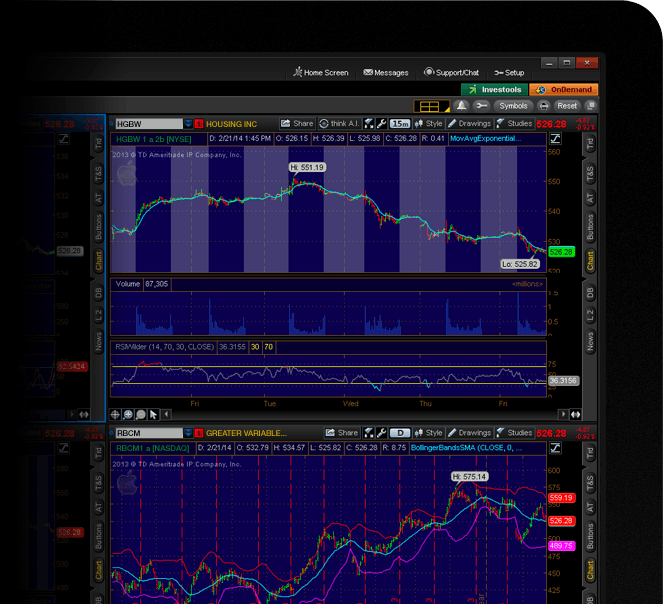Click the detach window icon next to Reset
Image resolution: width=663 pixels, height=604 pixels.
(591, 106)
